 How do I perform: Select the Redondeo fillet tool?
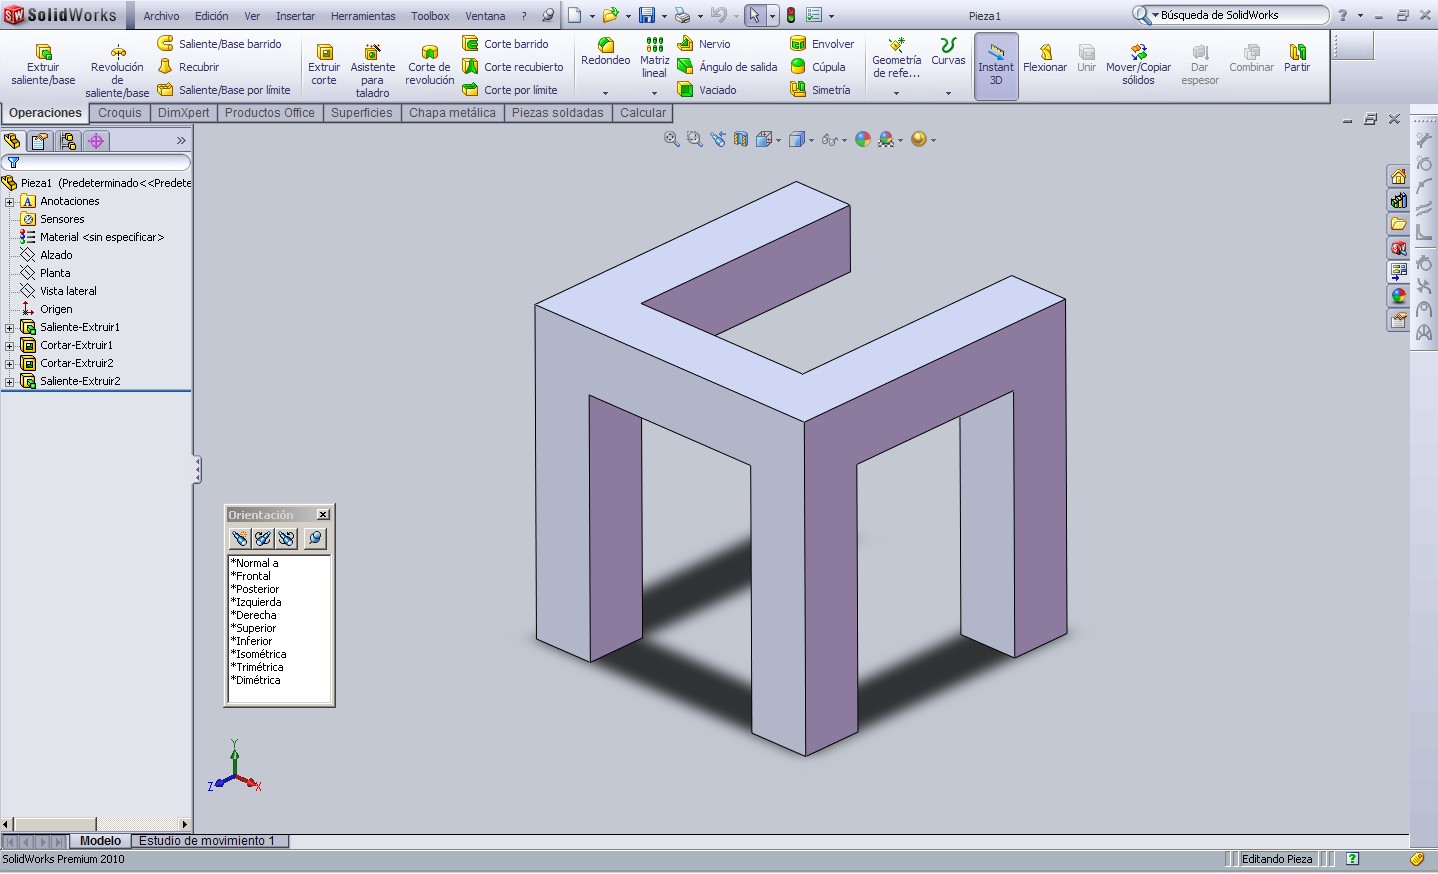point(606,52)
